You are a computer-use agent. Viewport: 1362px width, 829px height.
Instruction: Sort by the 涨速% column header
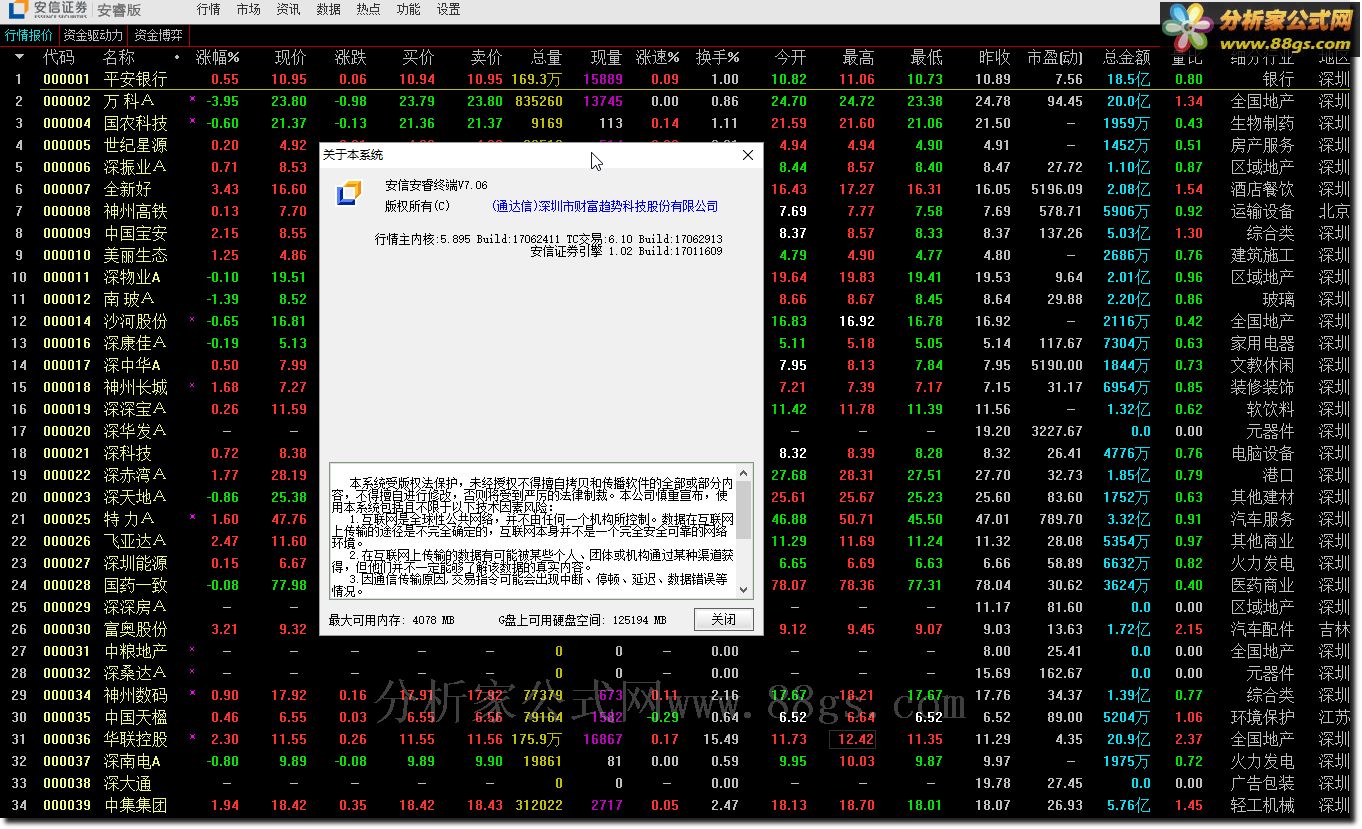click(657, 57)
